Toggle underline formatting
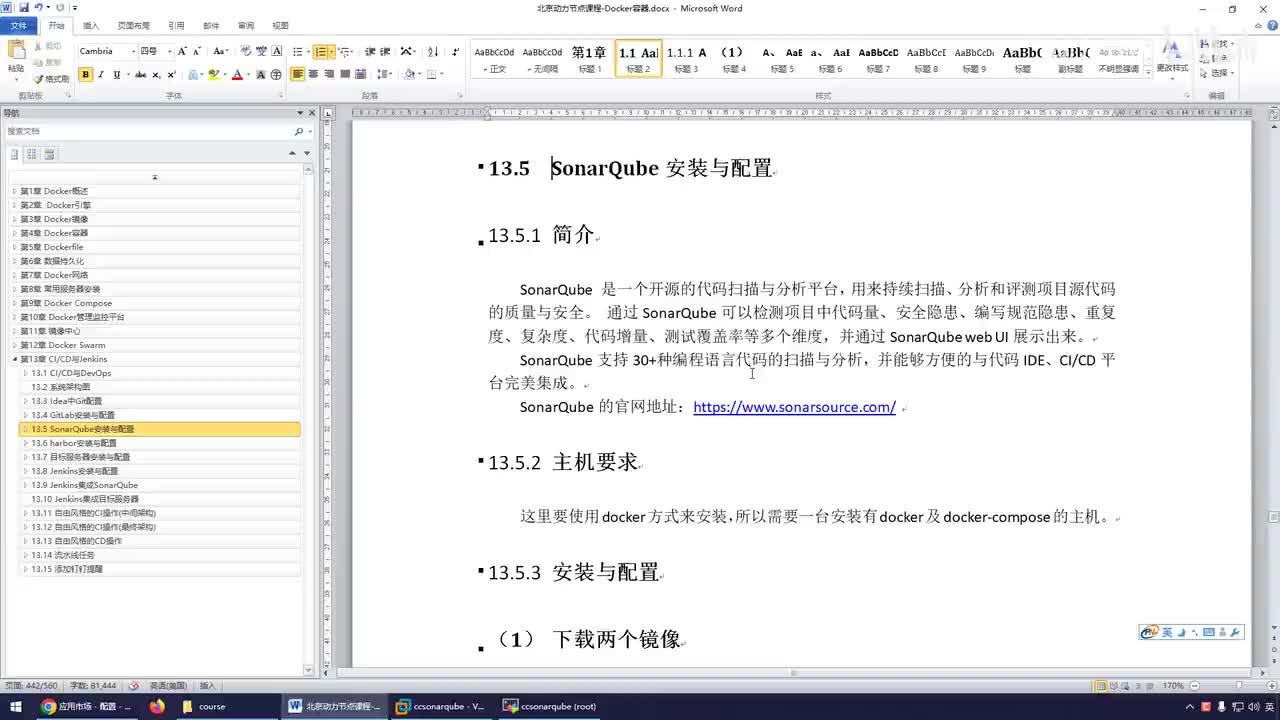Image resolution: width=1280 pixels, height=720 pixels. coord(117,75)
